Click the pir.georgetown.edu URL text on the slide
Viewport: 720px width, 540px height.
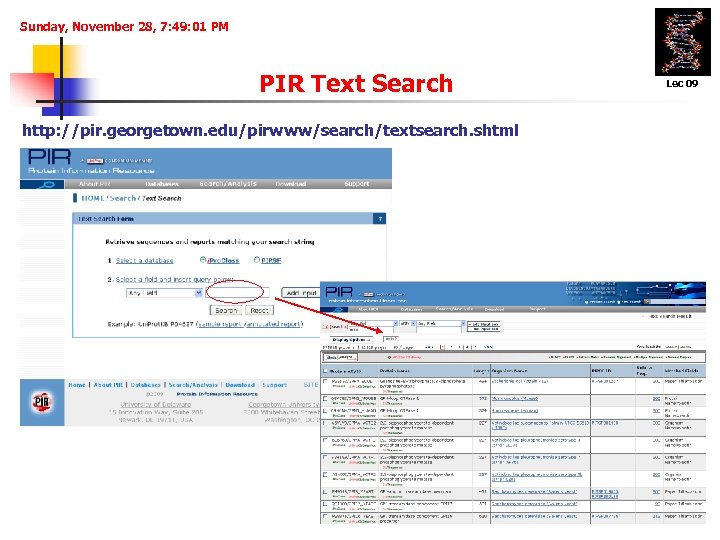point(270,130)
